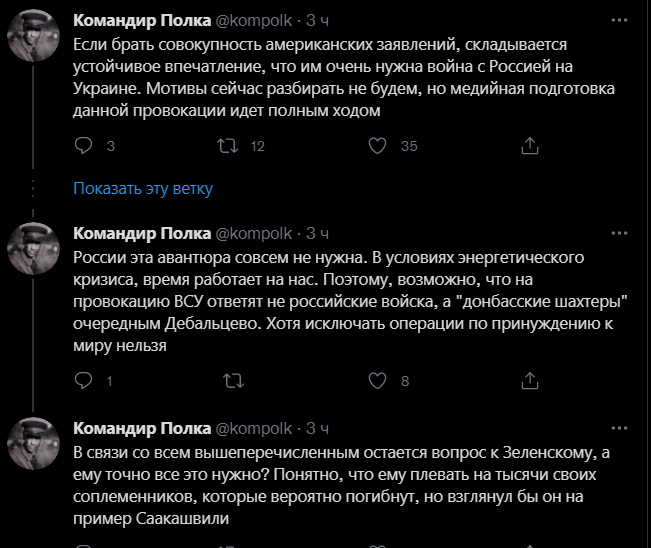This screenshot has width=651, height=548.
Task: Open Командир Полка name in second tweet
Action: click(x=142, y=233)
